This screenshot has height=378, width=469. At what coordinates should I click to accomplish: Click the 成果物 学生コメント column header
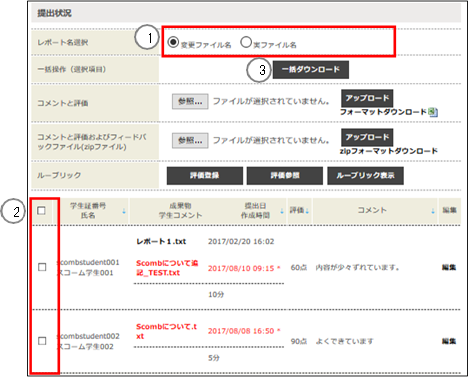click(x=180, y=210)
